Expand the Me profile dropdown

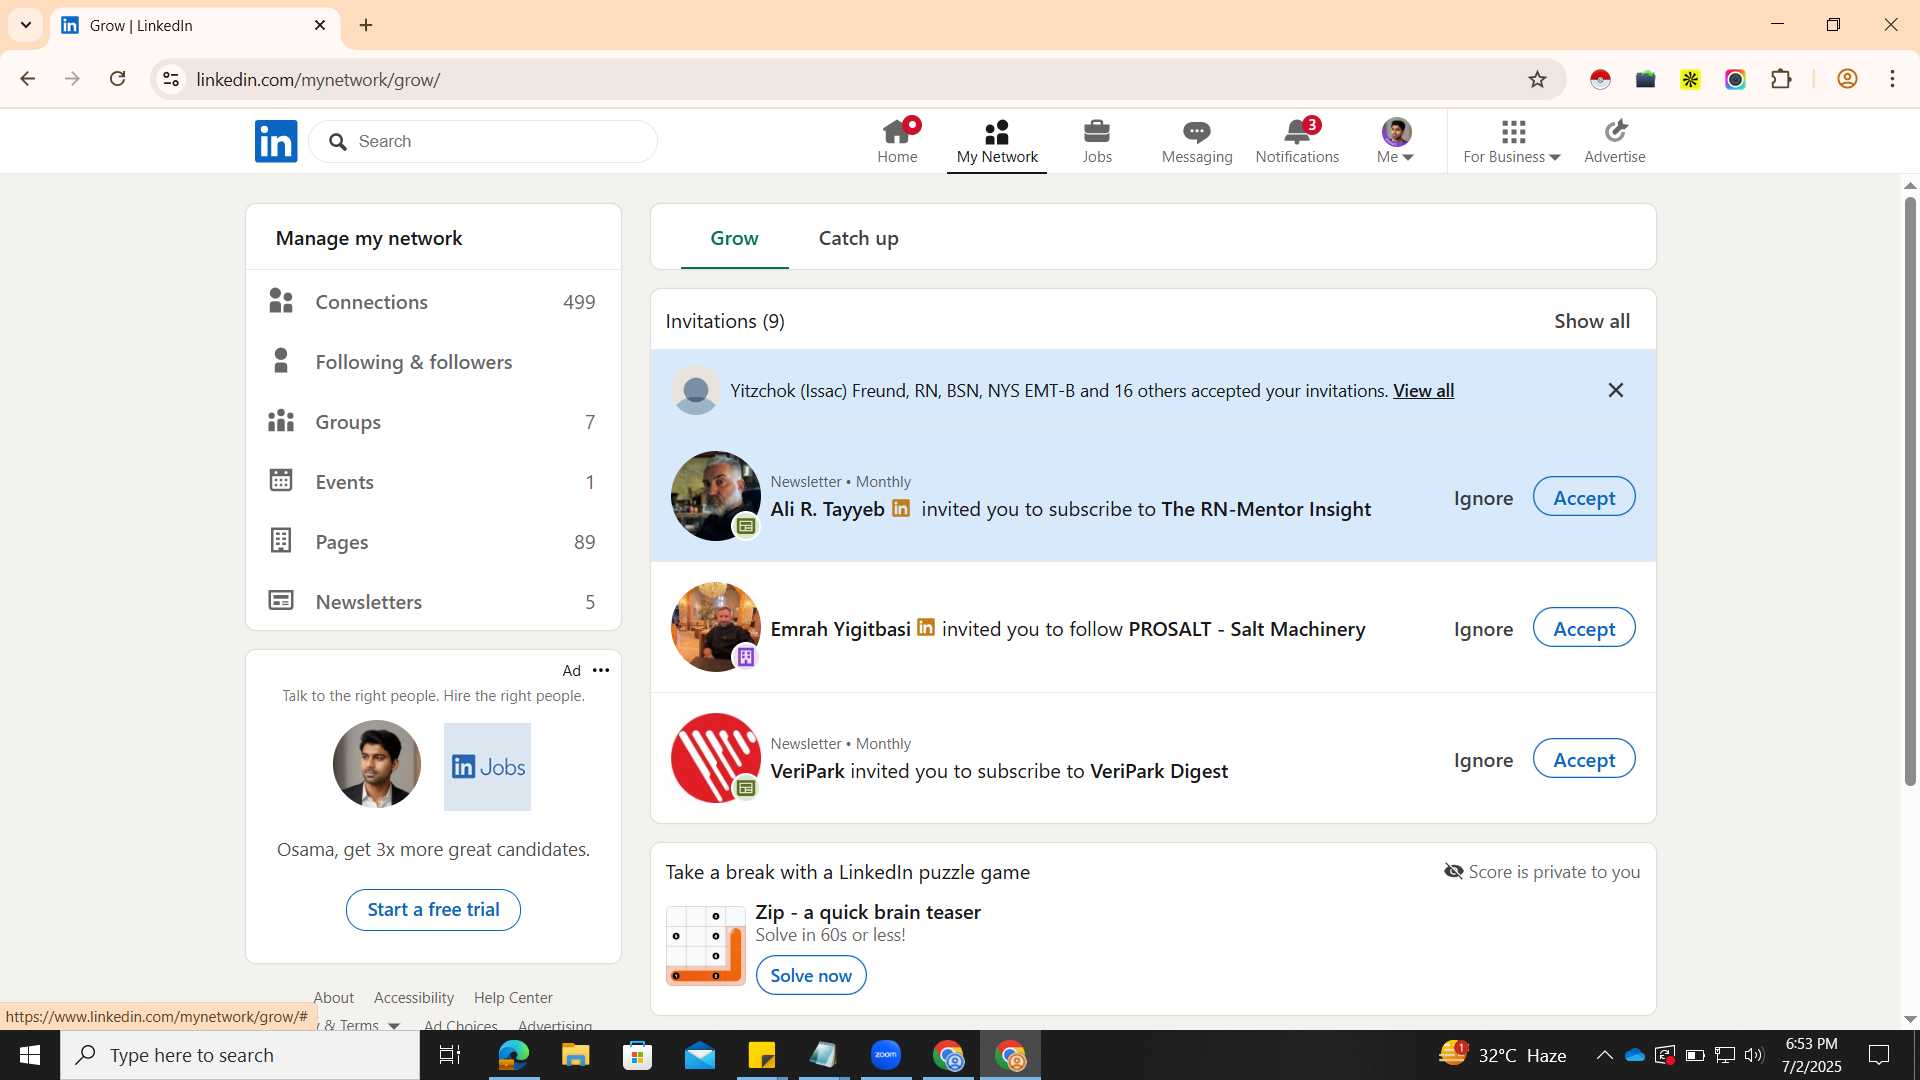pos(1395,141)
